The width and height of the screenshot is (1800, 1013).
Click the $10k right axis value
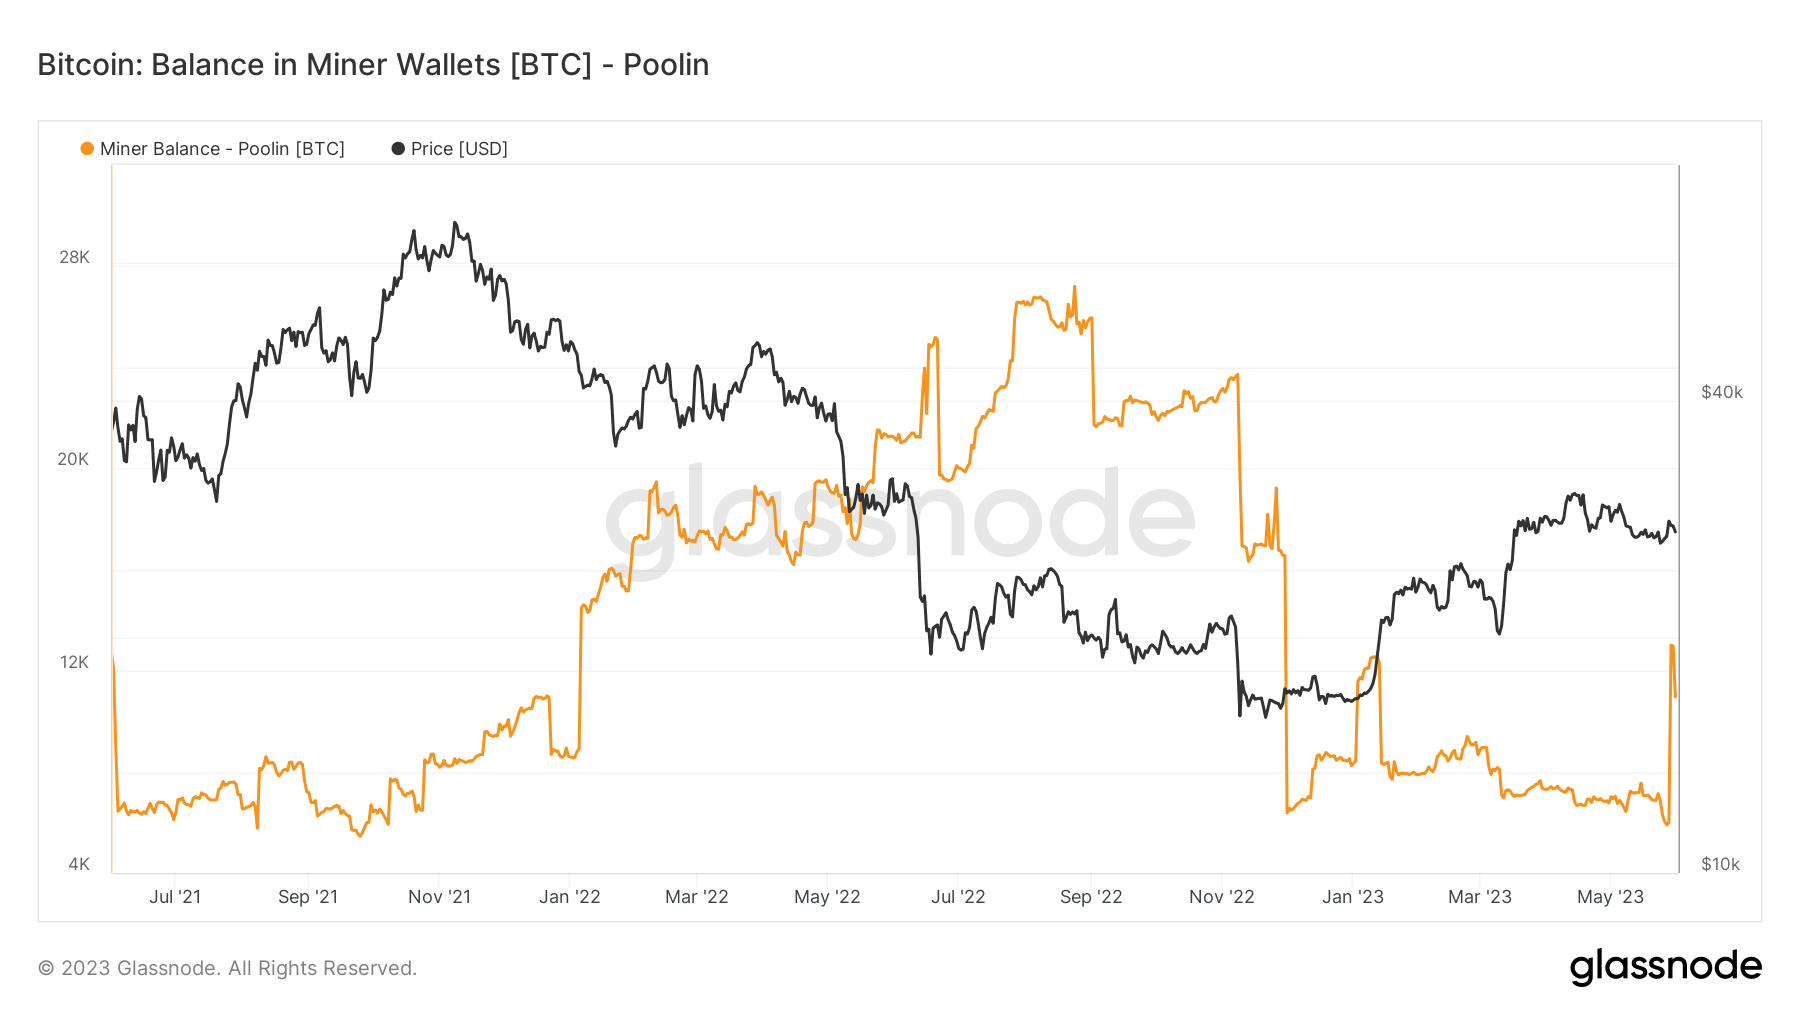(x=1721, y=864)
